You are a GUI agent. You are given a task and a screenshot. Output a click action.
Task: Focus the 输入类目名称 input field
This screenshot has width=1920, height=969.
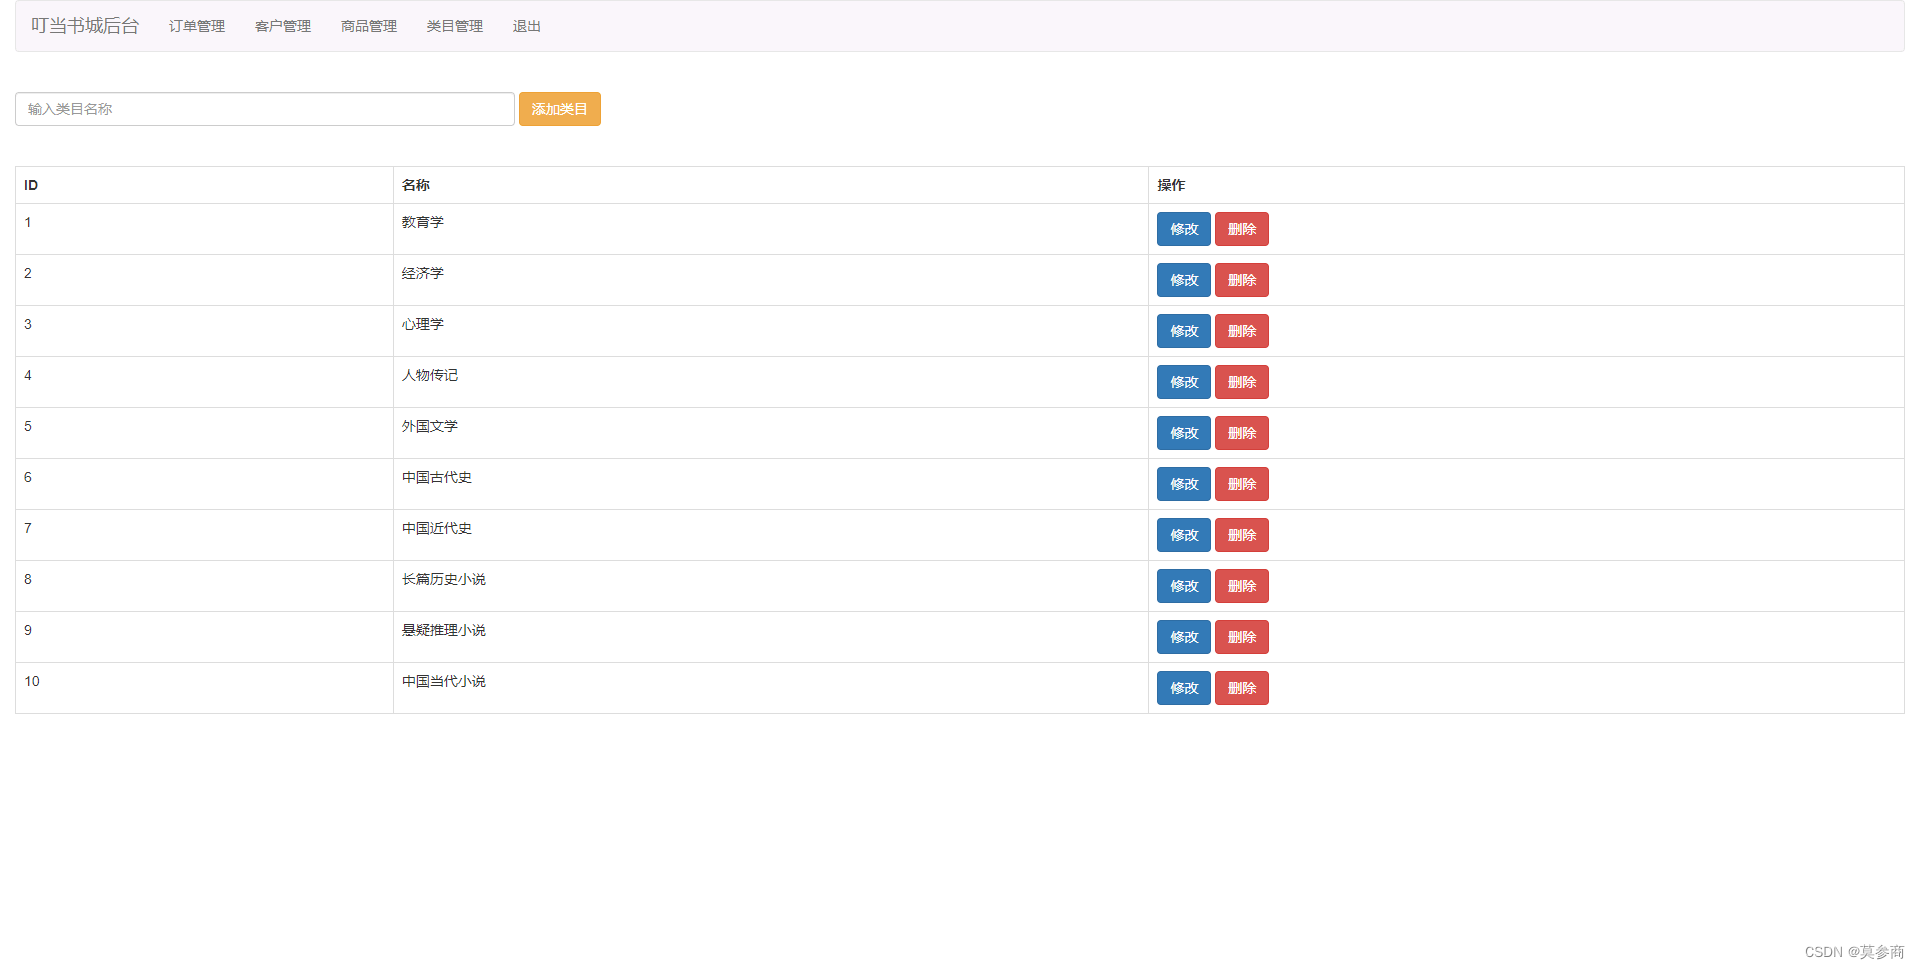(265, 109)
